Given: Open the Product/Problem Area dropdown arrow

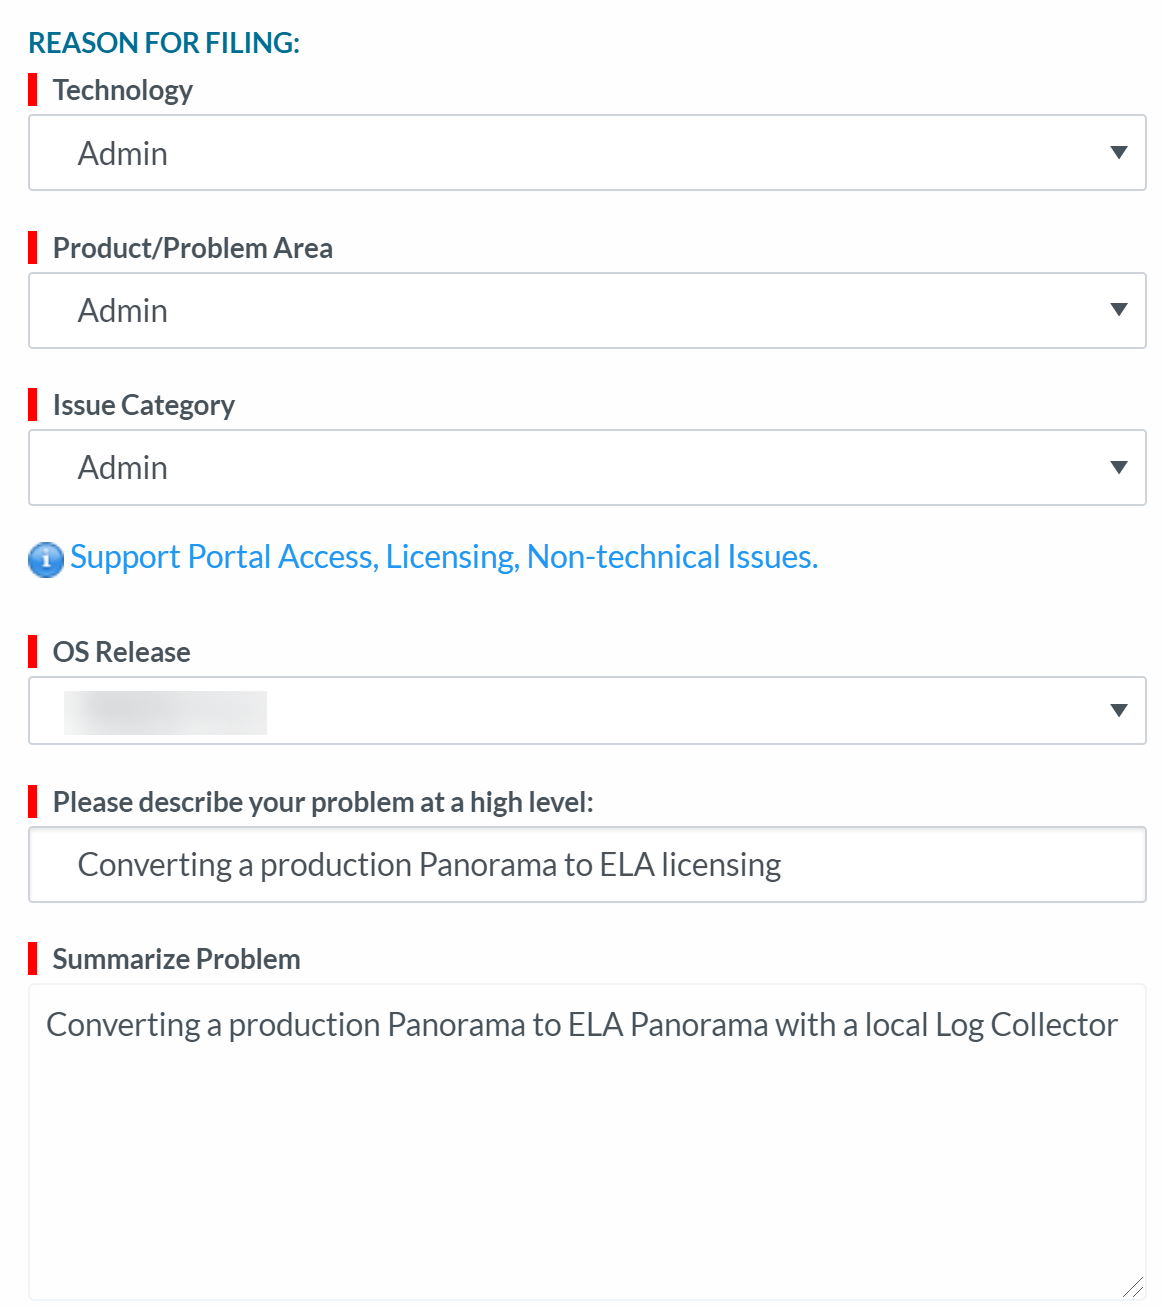Looking at the screenshot, I should [x=1119, y=310].
